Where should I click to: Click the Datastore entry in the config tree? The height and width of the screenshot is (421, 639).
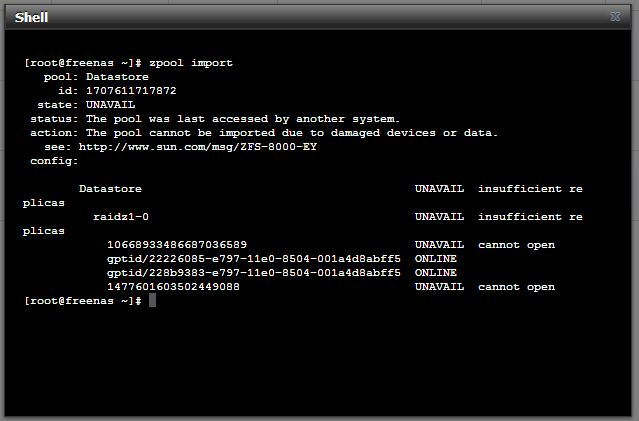click(x=110, y=189)
